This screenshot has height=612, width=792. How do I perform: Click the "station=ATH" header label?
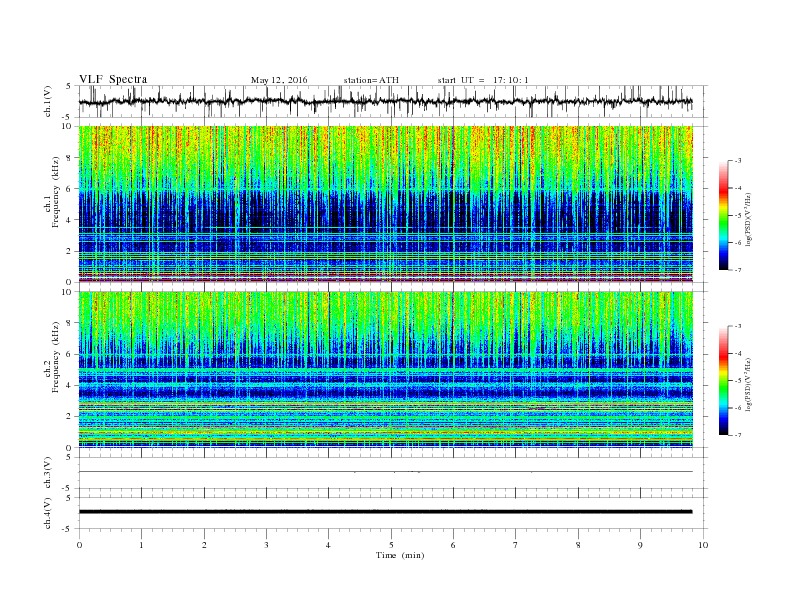coord(371,80)
